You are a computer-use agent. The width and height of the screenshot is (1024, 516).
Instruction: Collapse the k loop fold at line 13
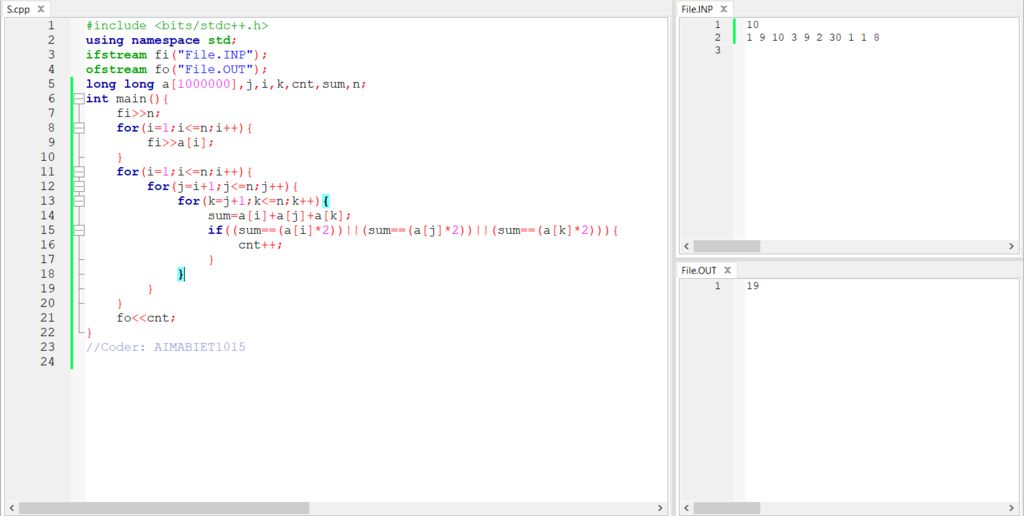(79, 201)
